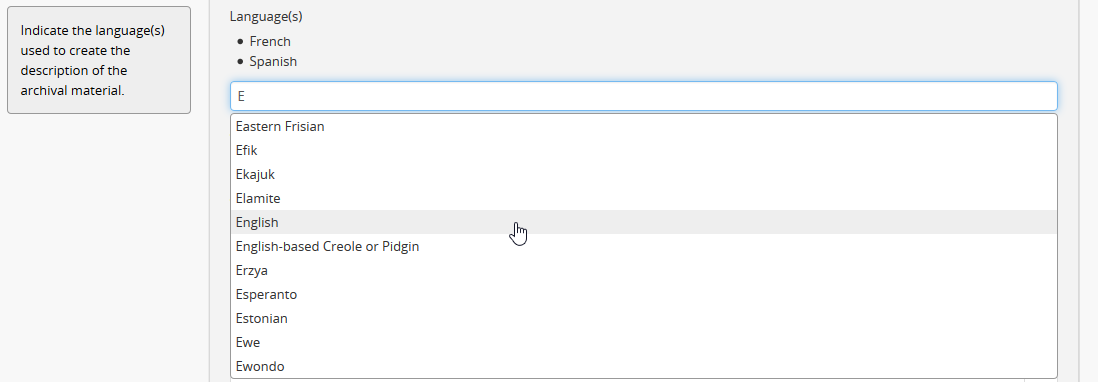1098x382 pixels.
Task: Choose Eastern Frisian in the autocomplete list
Action: (x=644, y=127)
